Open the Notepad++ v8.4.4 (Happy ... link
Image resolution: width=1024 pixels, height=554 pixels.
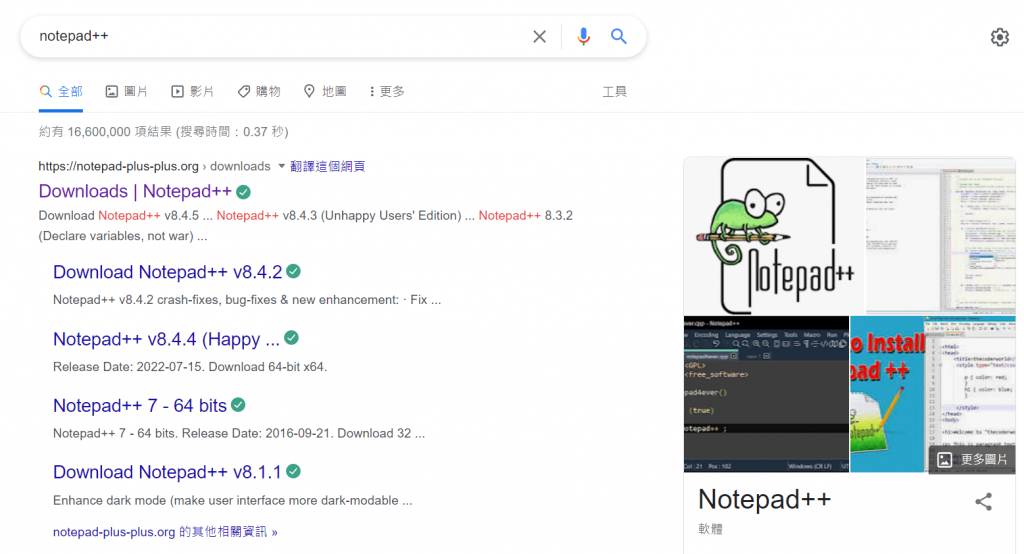[167, 339]
